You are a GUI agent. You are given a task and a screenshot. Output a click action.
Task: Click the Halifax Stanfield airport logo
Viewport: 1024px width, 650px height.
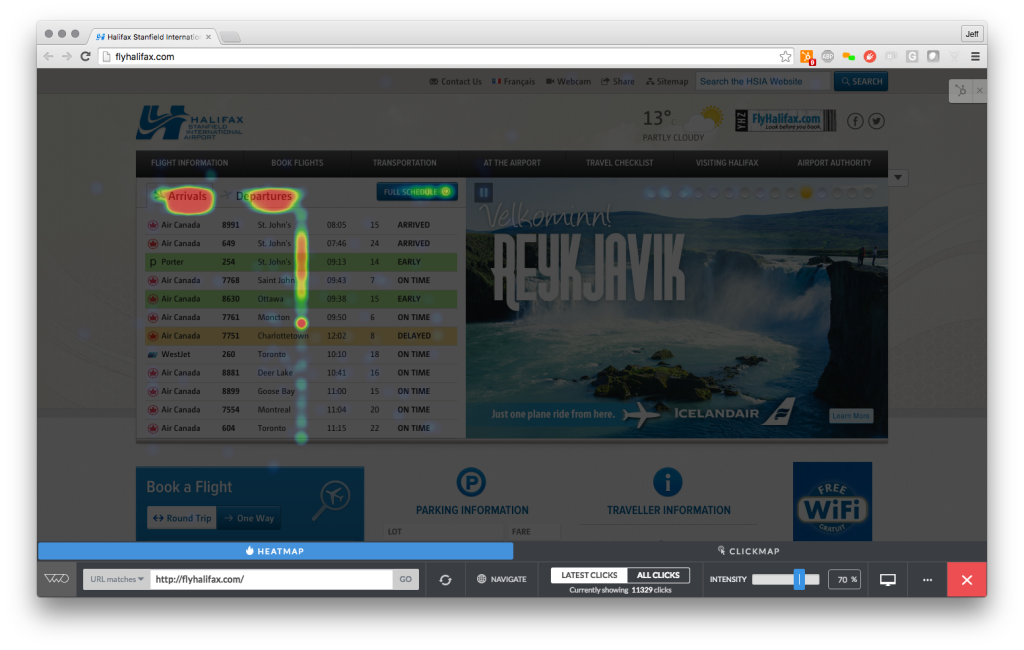pyautogui.click(x=190, y=123)
